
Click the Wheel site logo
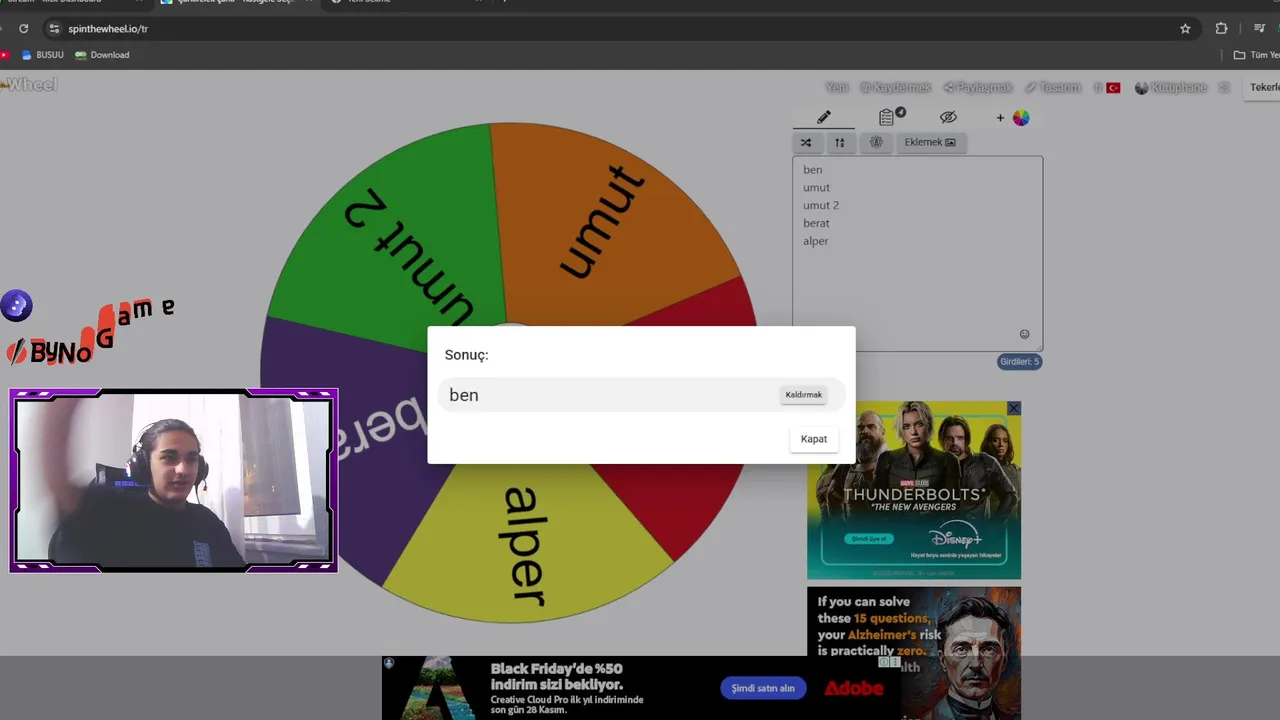tap(29, 85)
